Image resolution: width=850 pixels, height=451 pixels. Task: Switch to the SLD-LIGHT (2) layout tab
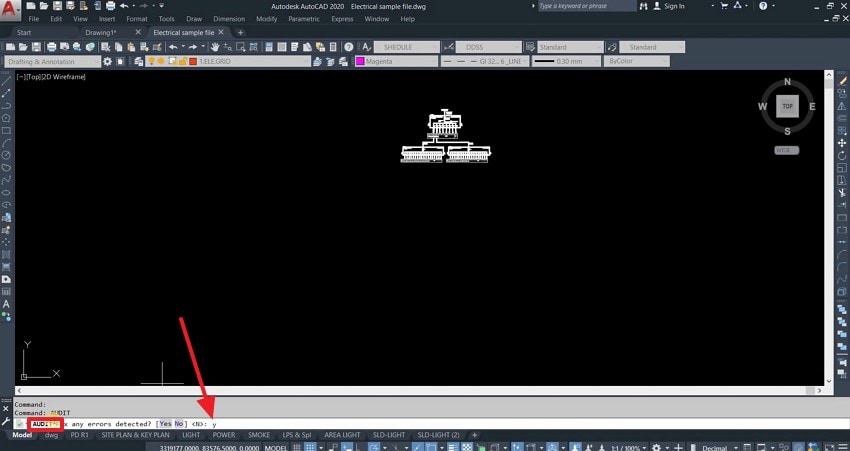[438, 435]
